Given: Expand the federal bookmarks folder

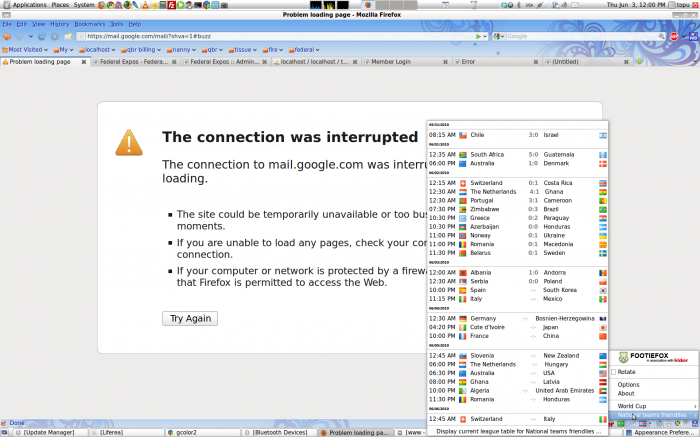Looking at the screenshot, I should coord(304,50).
